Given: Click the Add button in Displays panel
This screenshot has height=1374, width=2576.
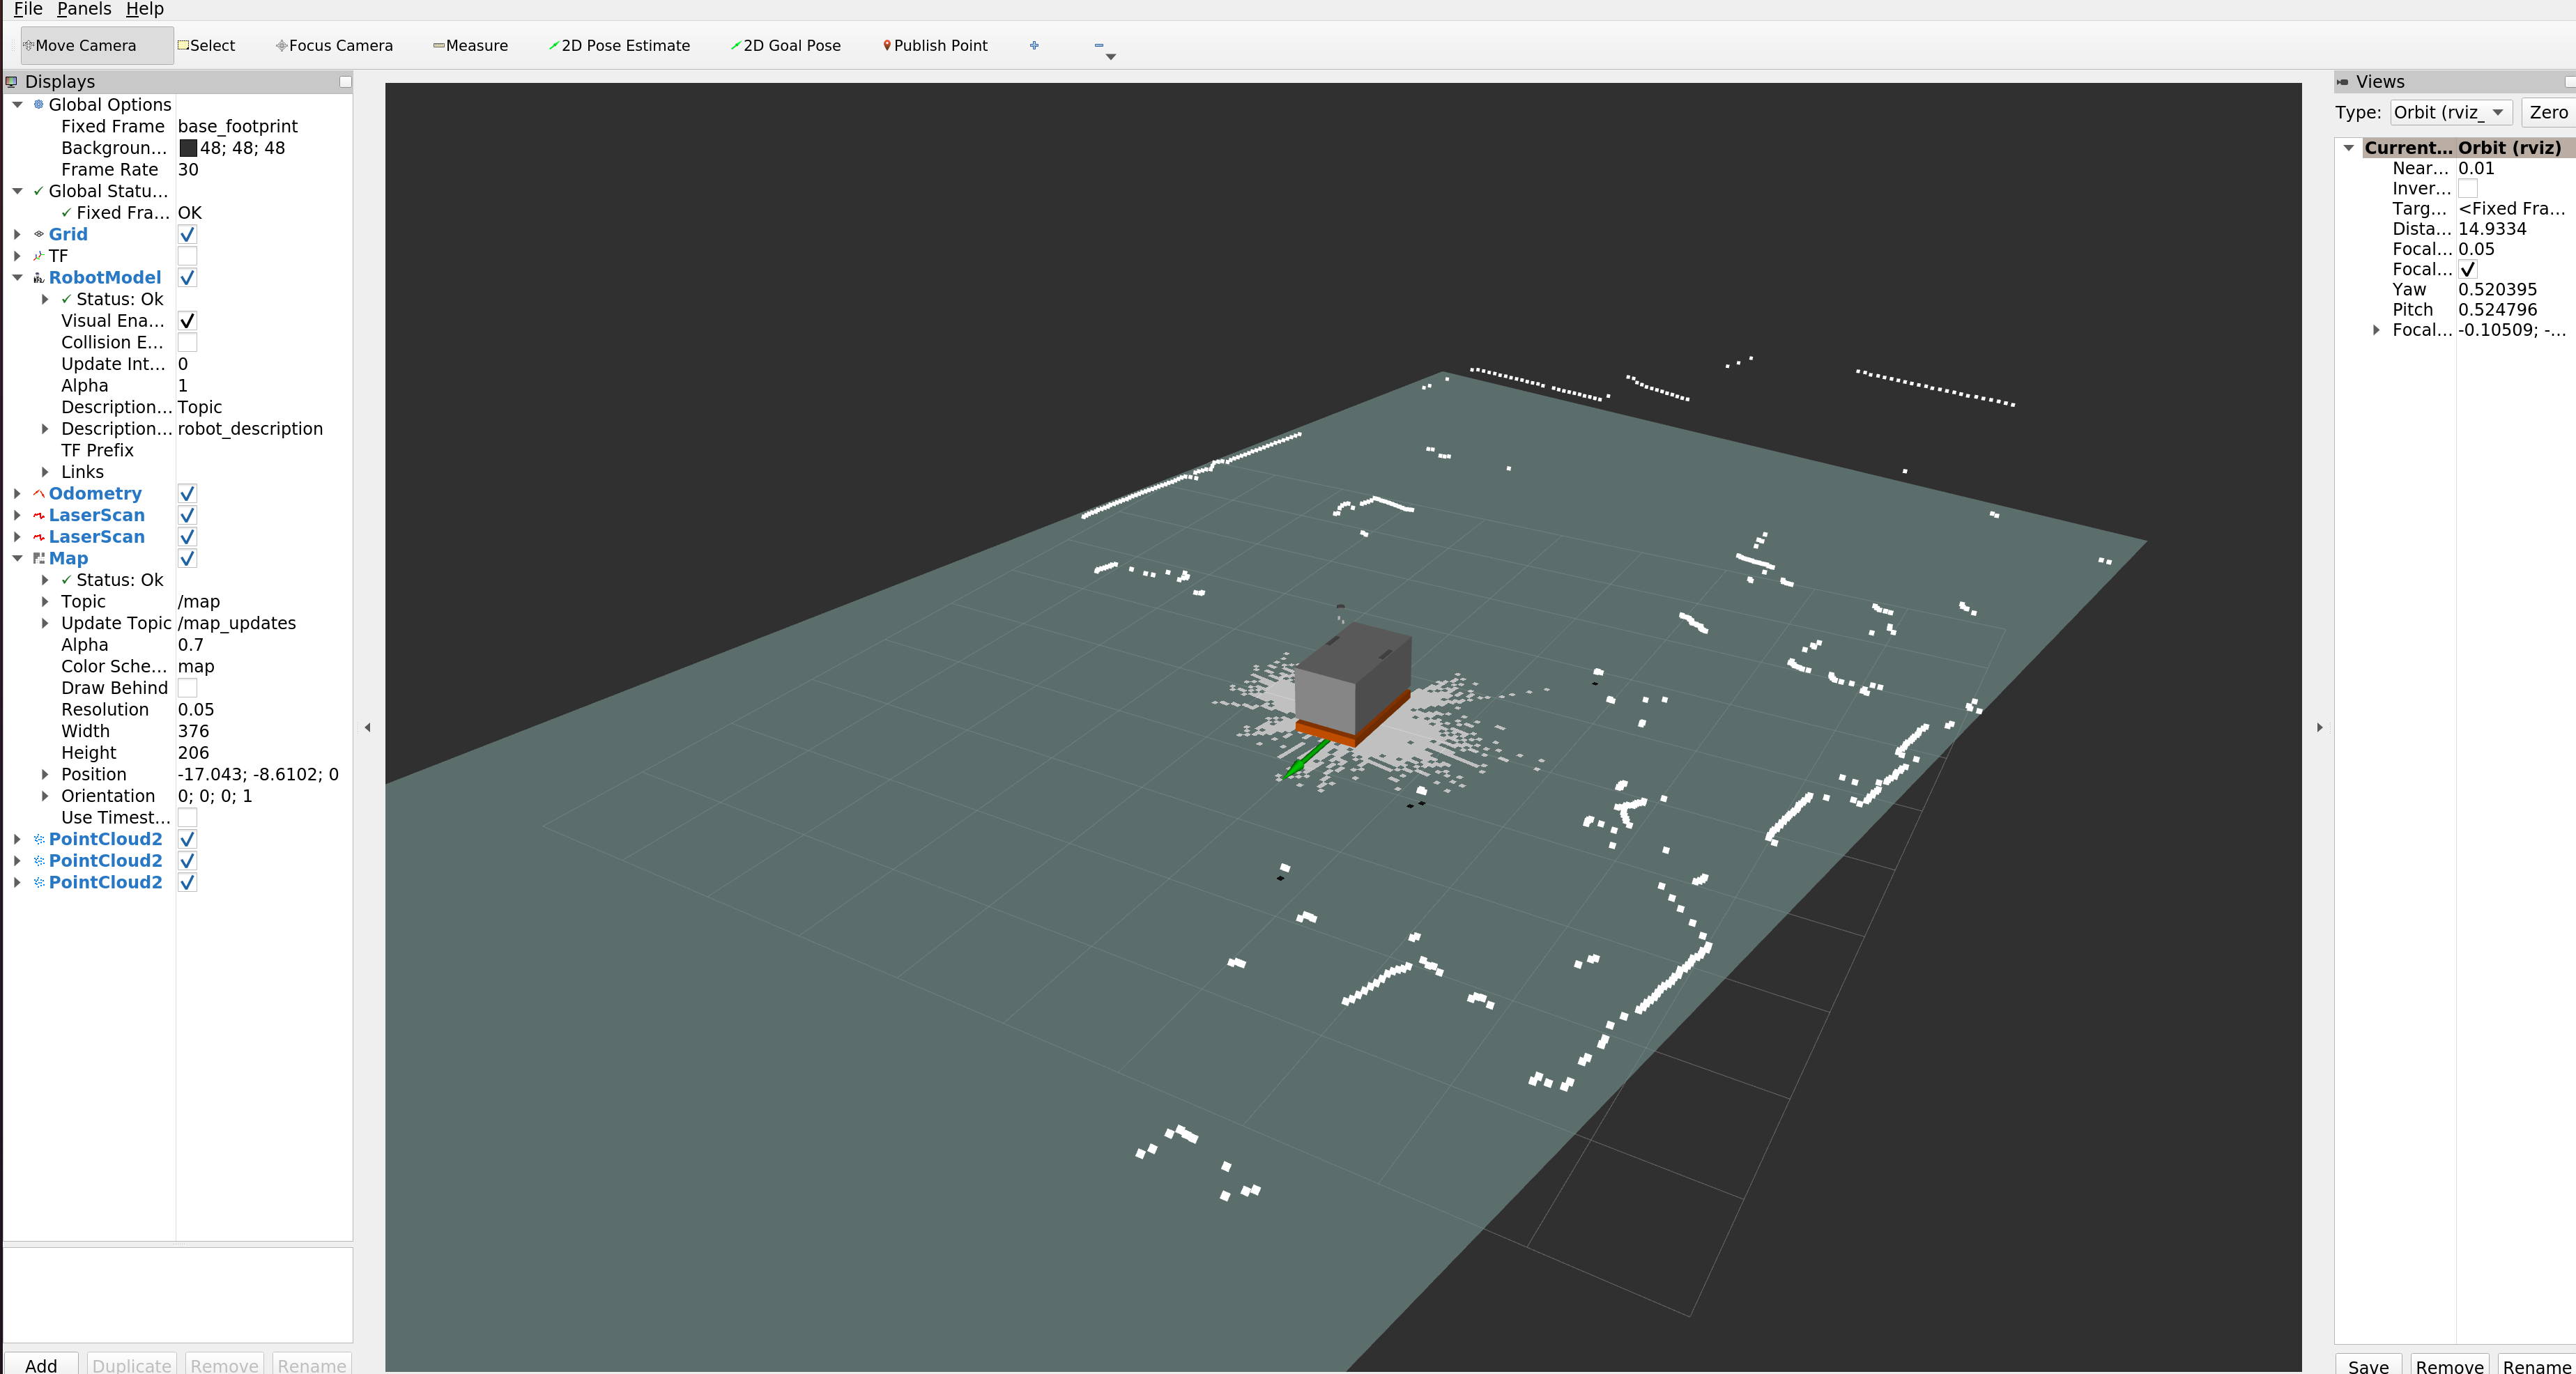Looking at the screenshot, I should (x=41, y=1364).
